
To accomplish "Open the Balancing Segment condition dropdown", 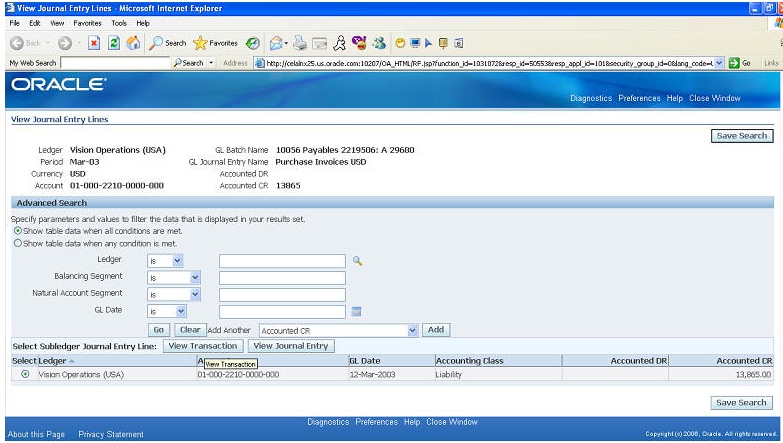I will (x=174, y=278).
